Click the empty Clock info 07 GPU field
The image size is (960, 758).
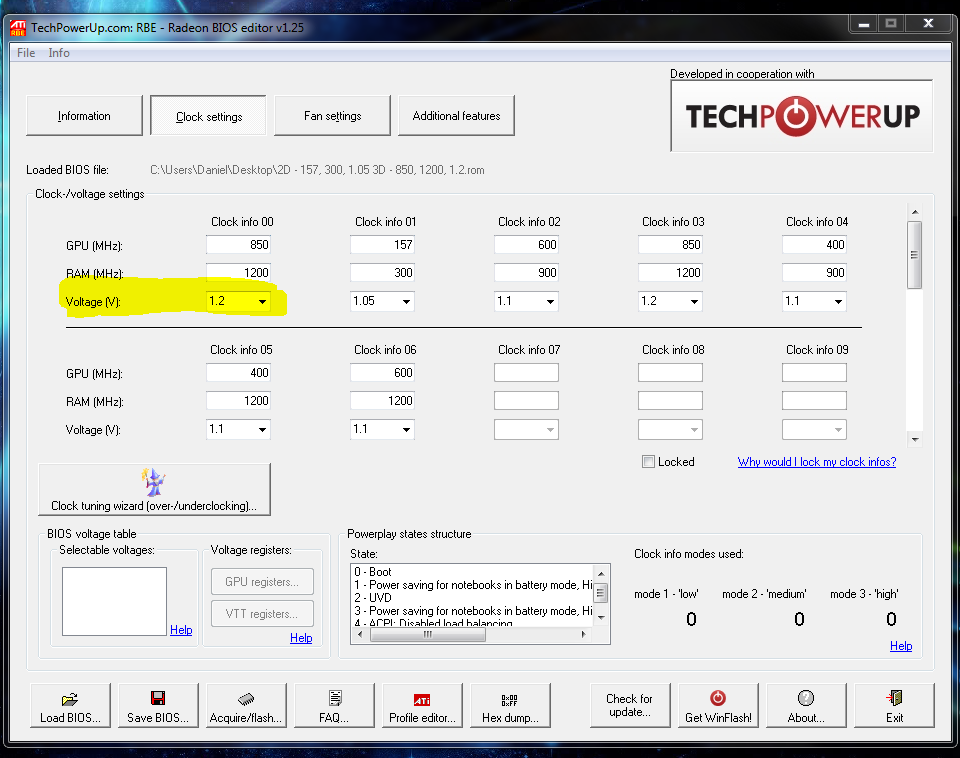coord(527,372)
